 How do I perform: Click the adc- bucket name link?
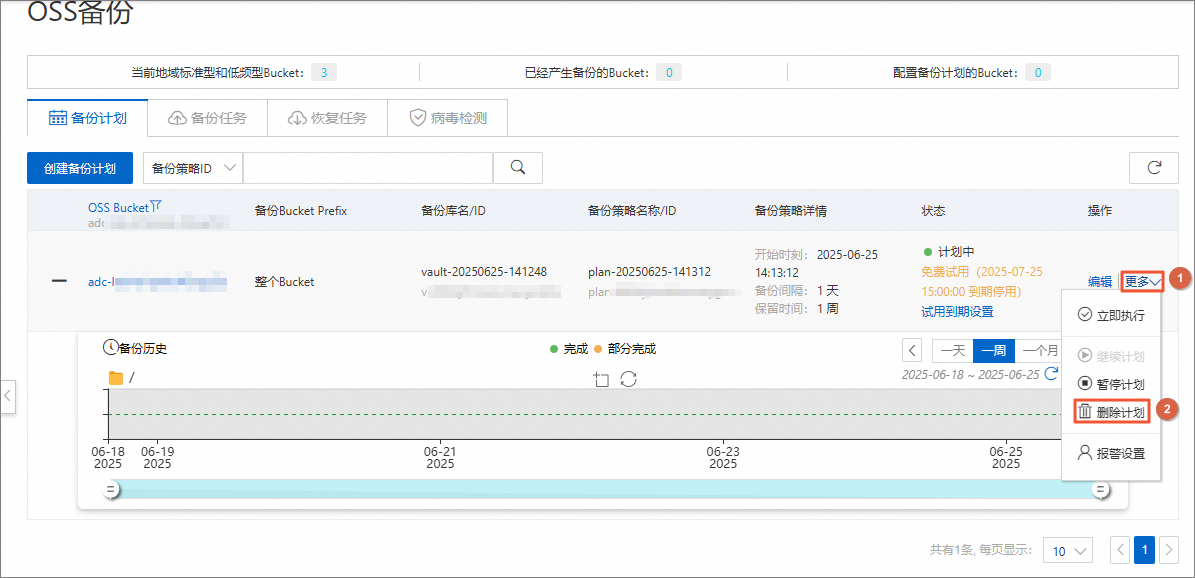click(x=158, y=281)
